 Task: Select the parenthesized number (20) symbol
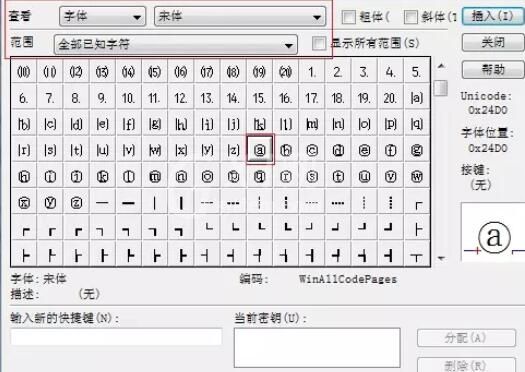(x=286, y=72)
